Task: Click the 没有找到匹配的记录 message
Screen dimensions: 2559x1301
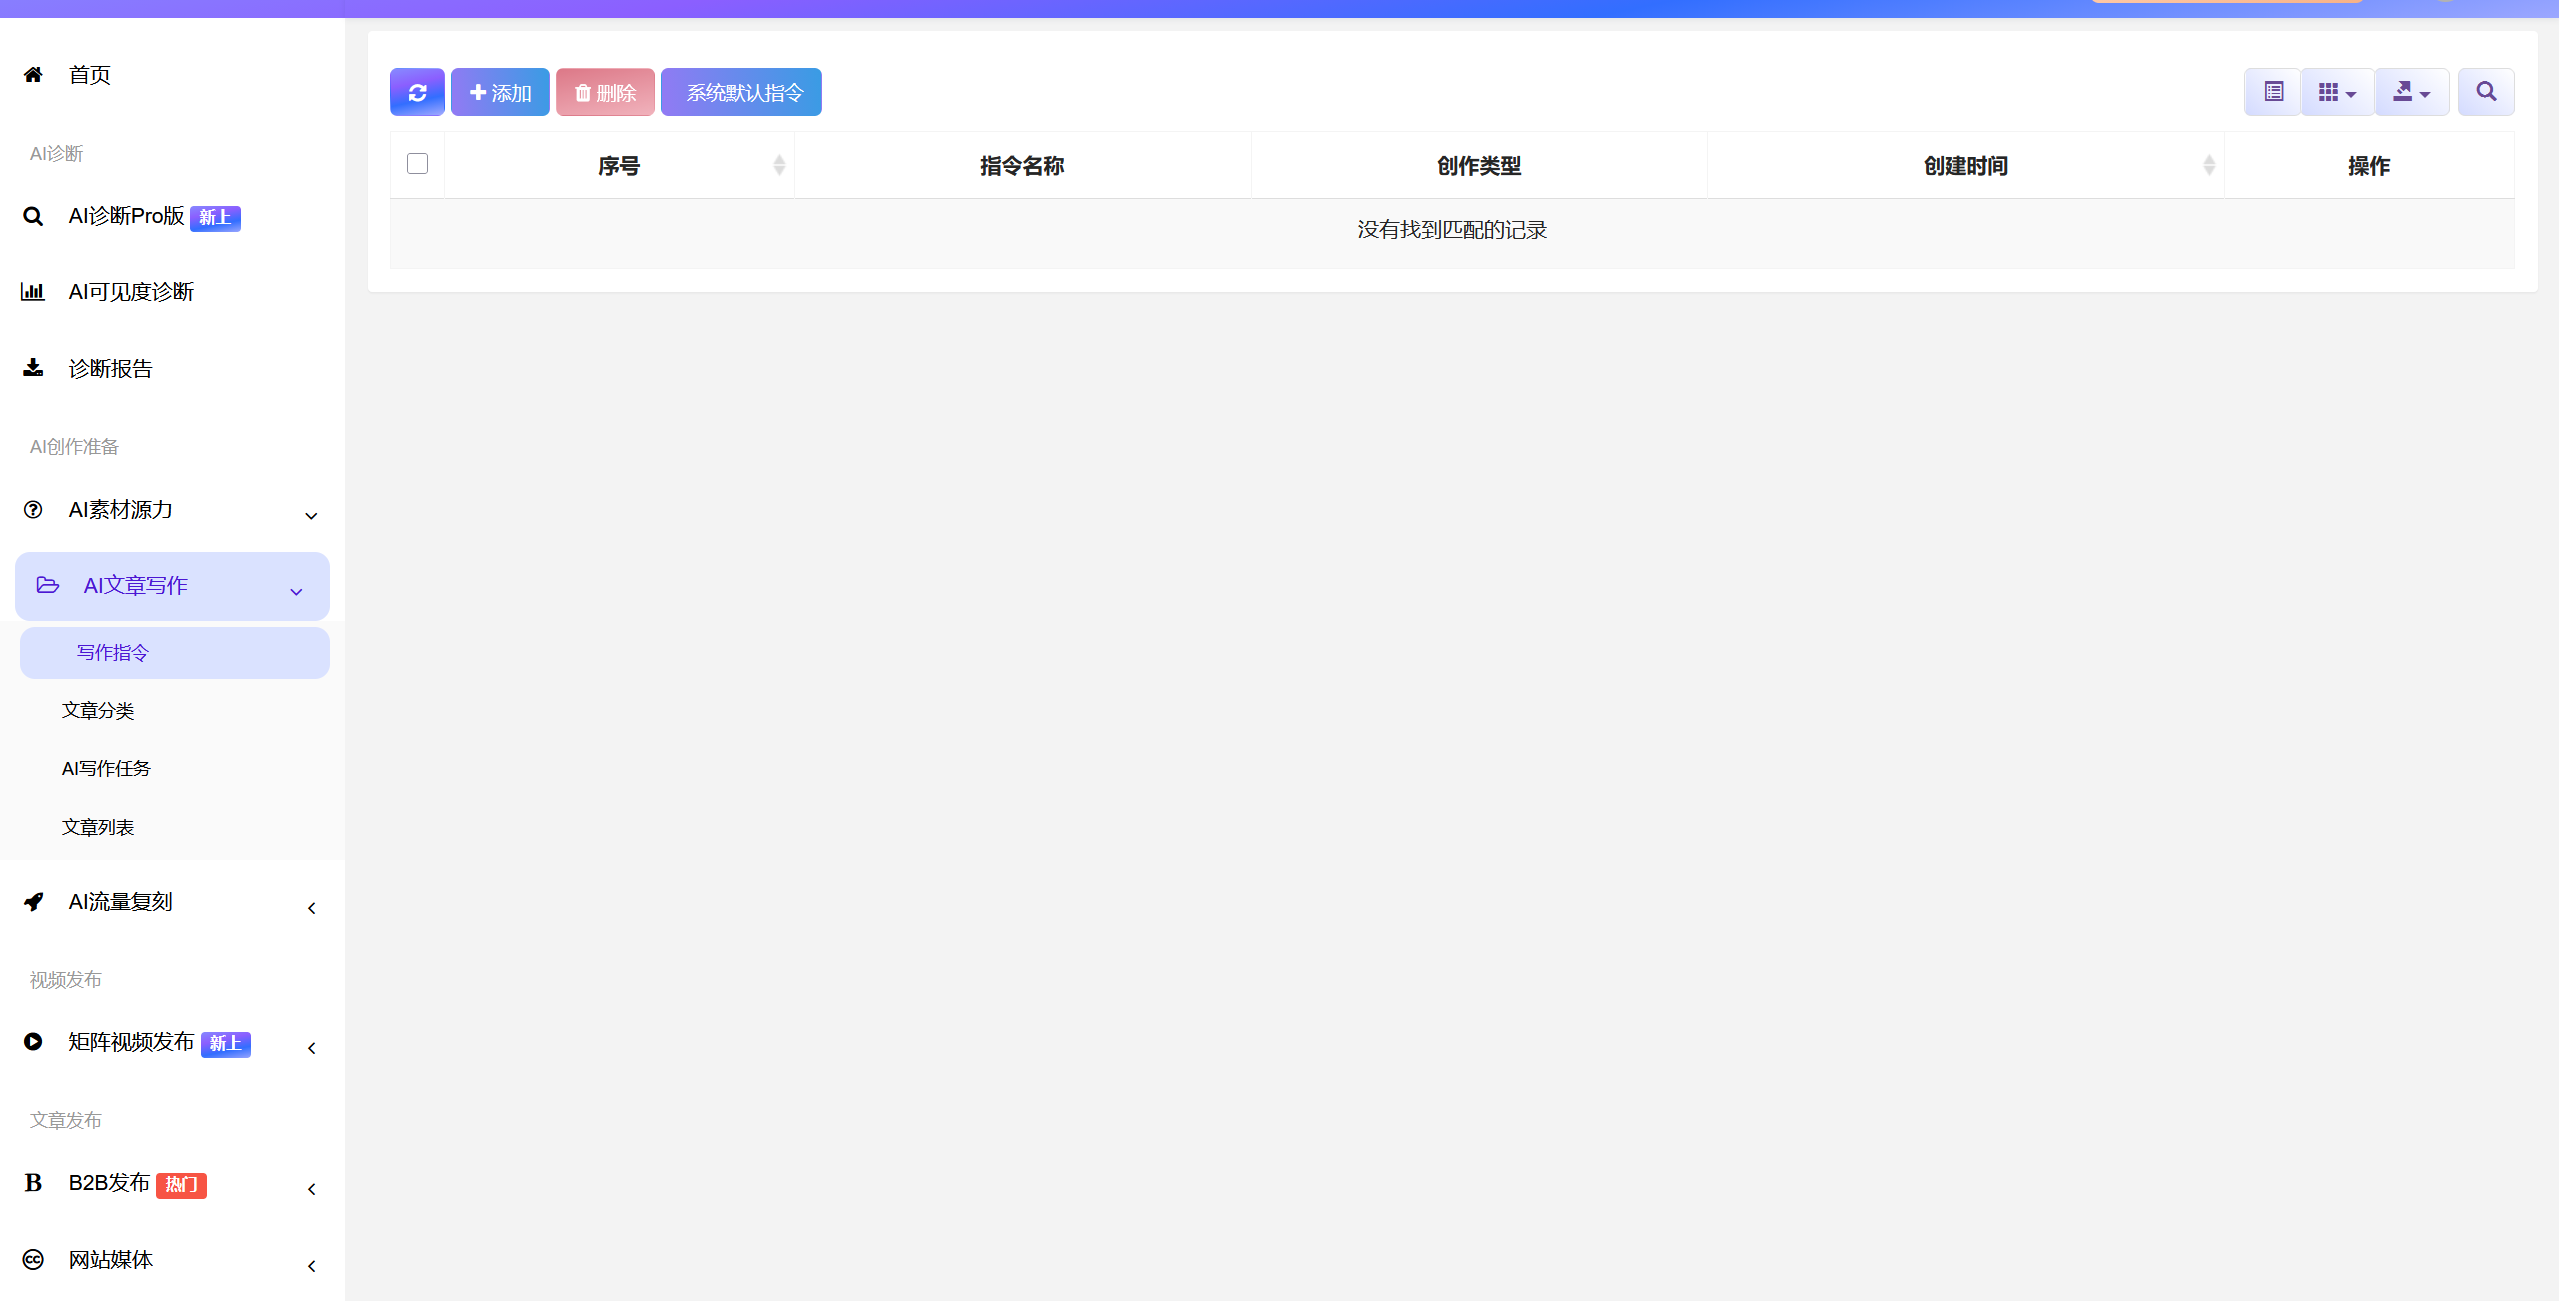Action: (x=1452, y=230)
